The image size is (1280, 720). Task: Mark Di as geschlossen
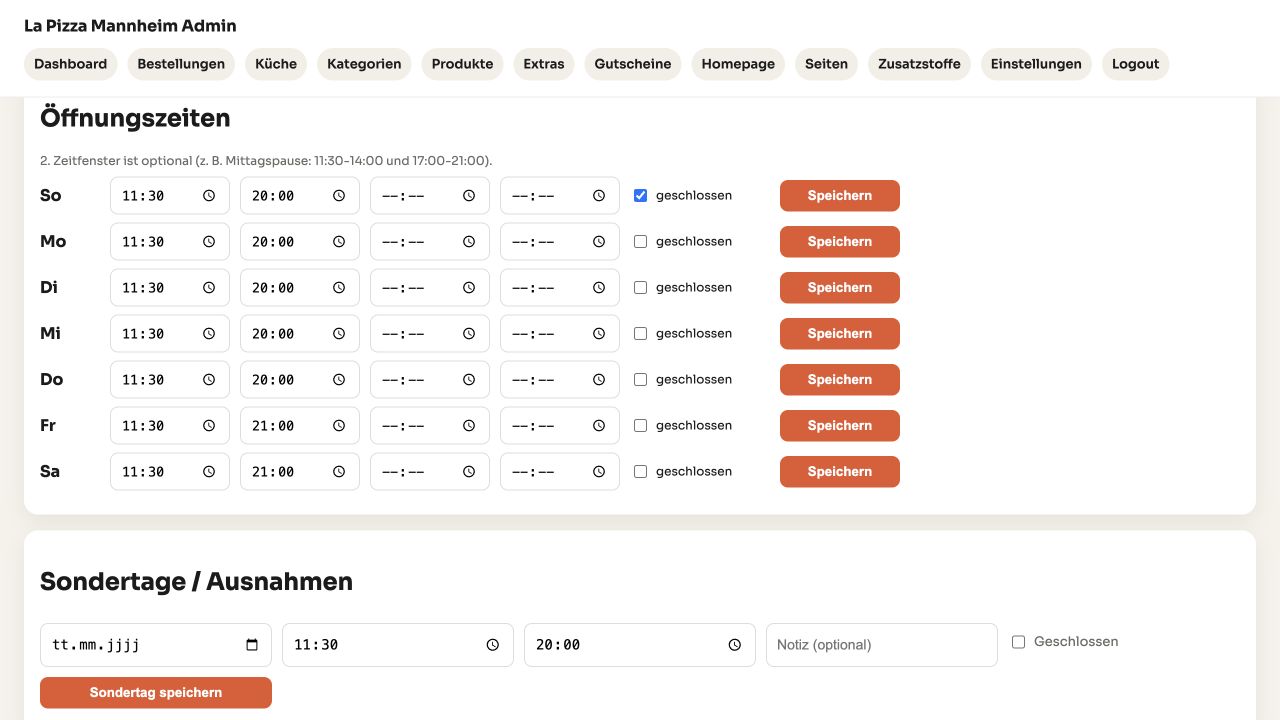[641, 288]
